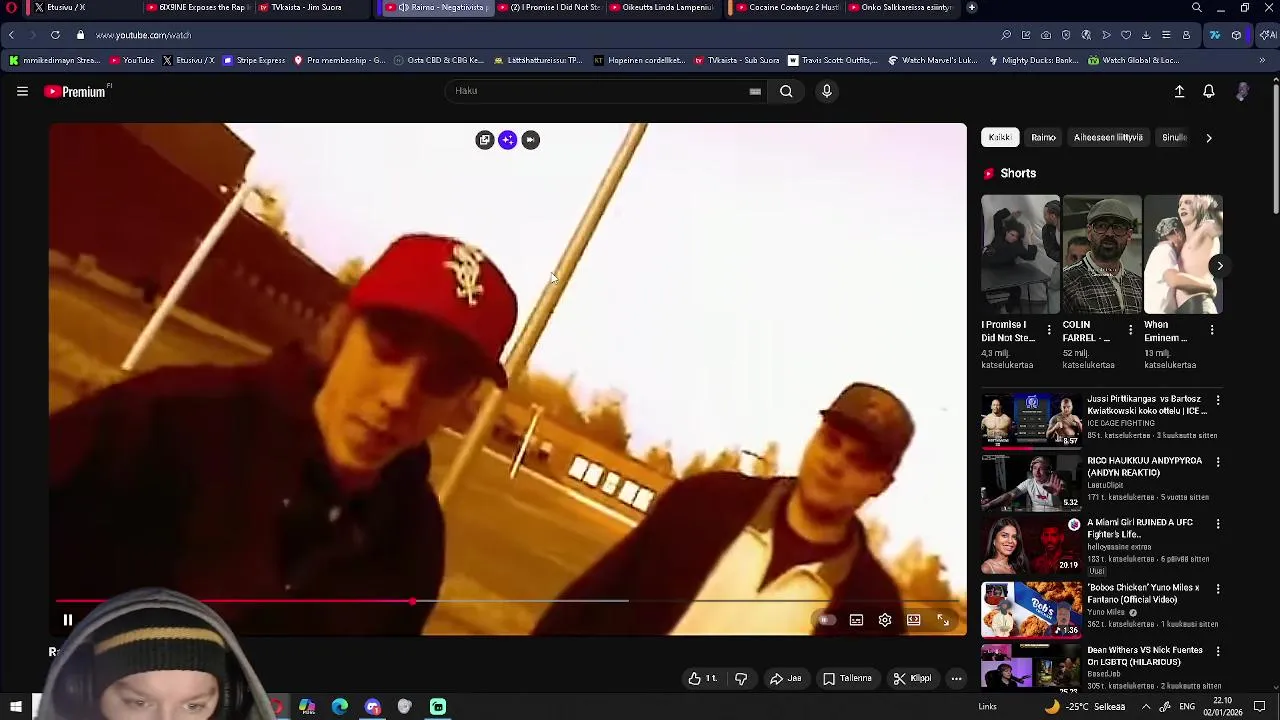The width and height of the screenshot is (1280, 720).
Task: Toggle autoplay switch in player
Action: (x=825, y=620)
